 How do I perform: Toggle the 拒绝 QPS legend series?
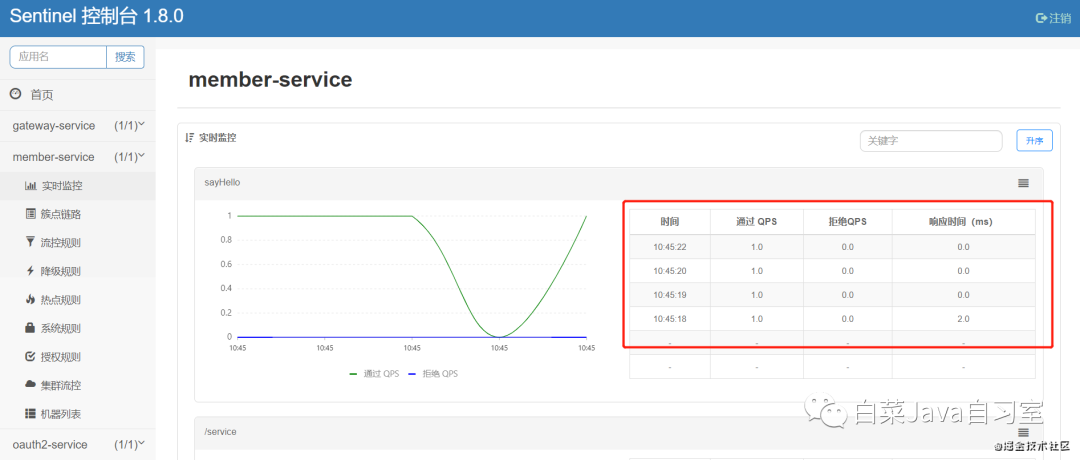[433, 373]
